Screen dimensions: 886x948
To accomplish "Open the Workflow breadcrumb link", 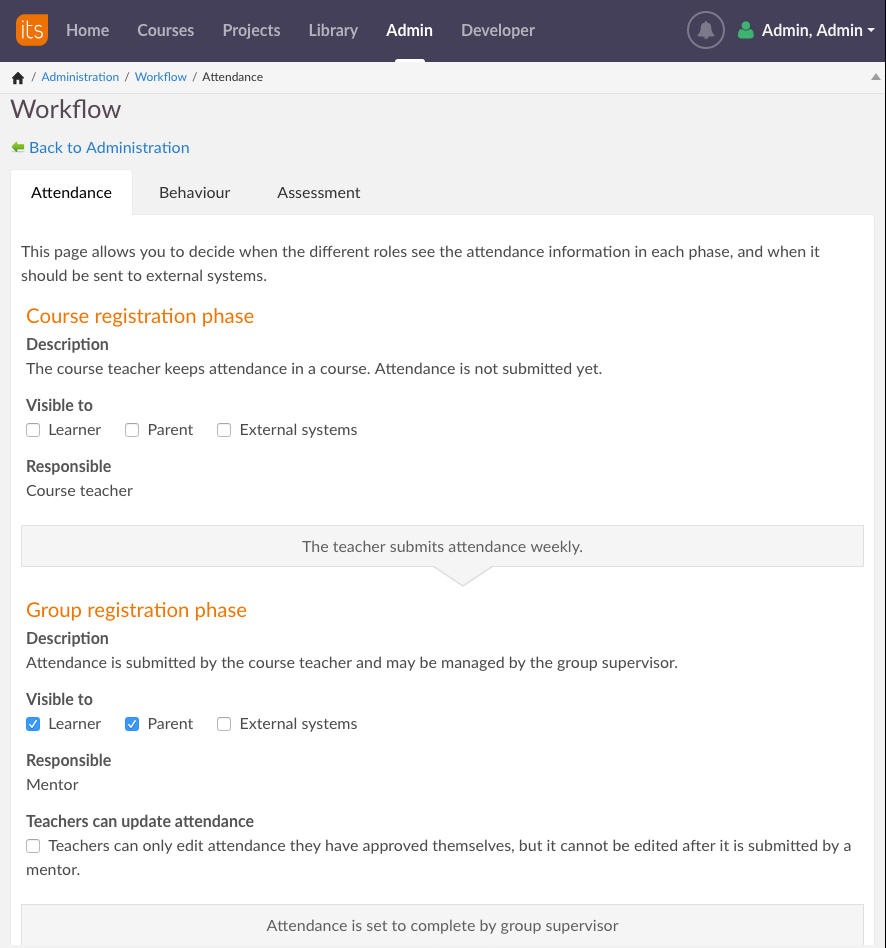I will click(x=161, y=77).
